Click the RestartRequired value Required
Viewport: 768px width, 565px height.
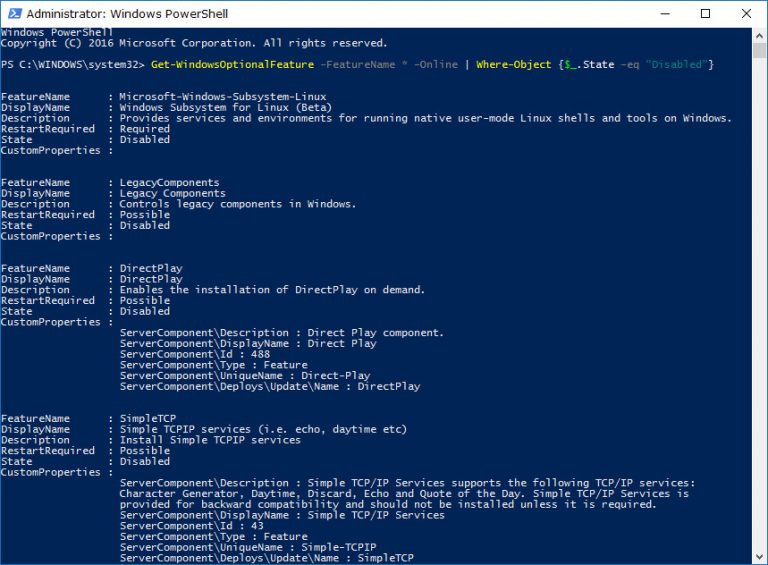[x=144, y=129]
